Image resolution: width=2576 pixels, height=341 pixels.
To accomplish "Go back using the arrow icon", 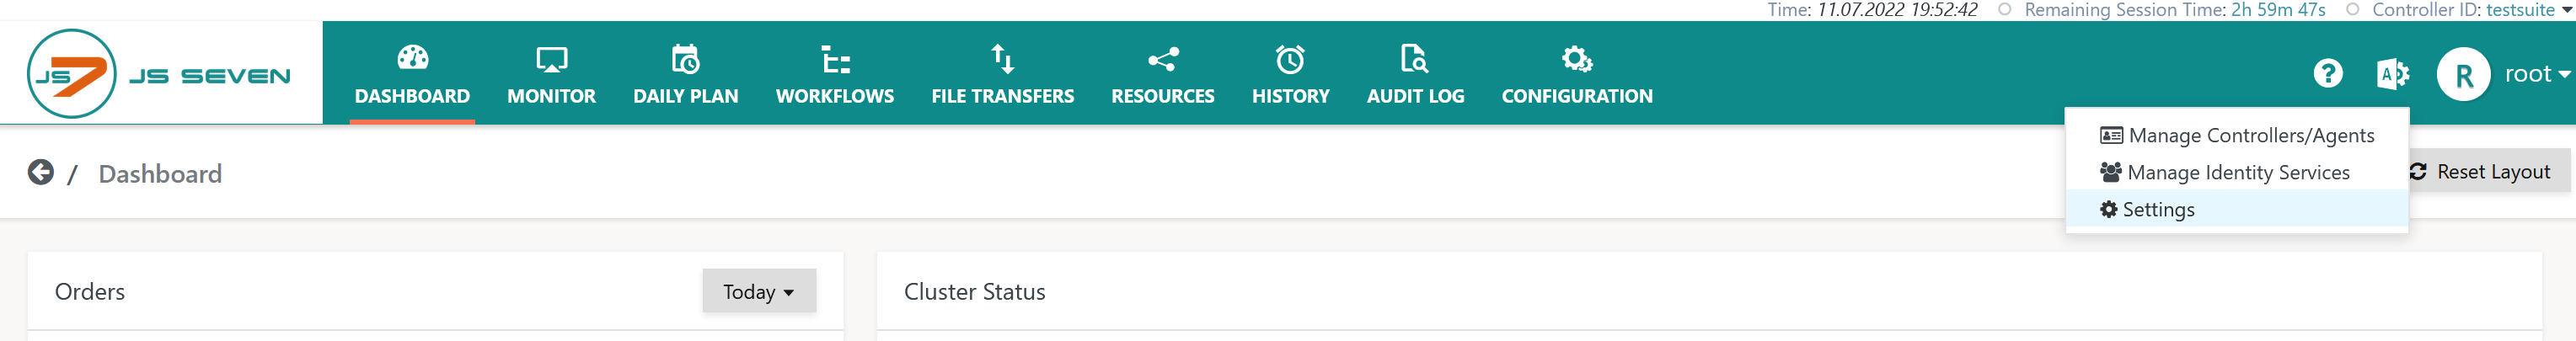I will (x=40, y=173).
